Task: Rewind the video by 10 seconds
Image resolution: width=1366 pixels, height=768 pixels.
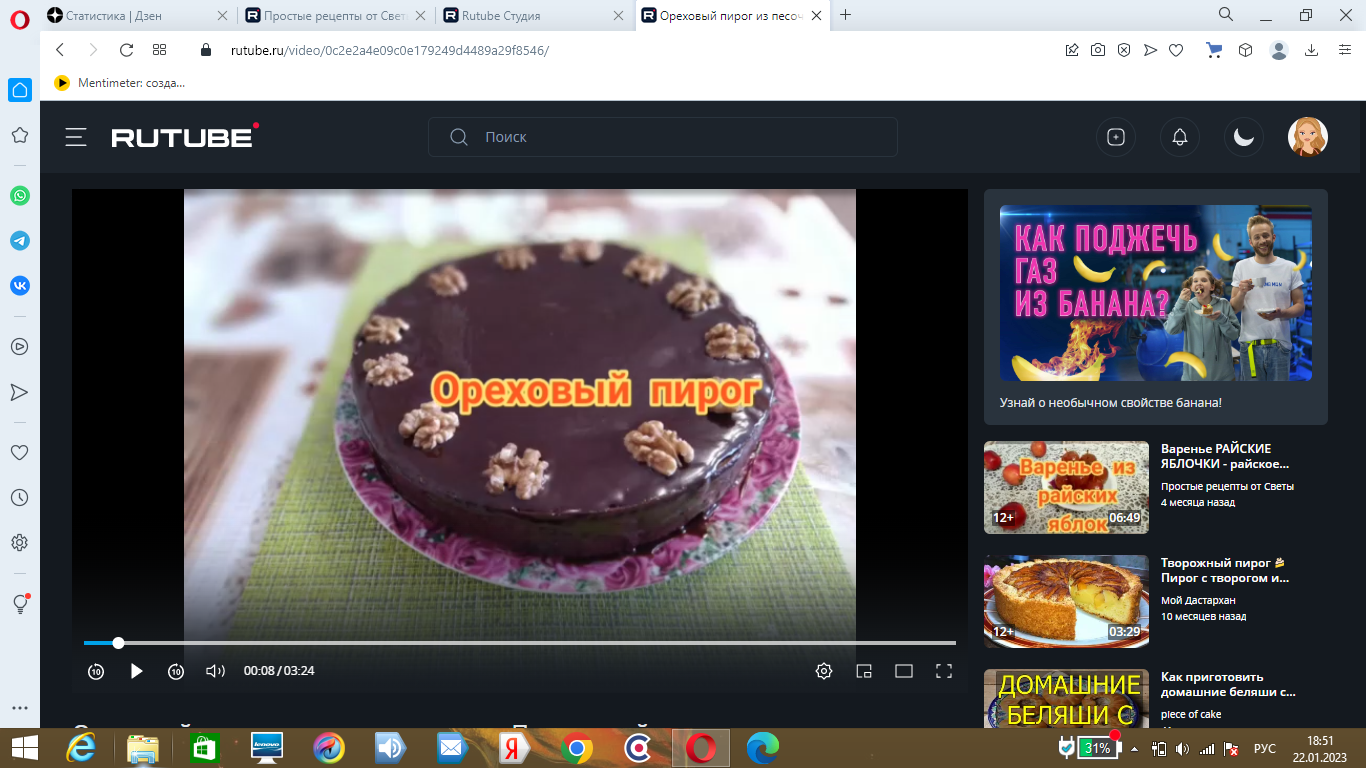Action: [x=96, y=671]
